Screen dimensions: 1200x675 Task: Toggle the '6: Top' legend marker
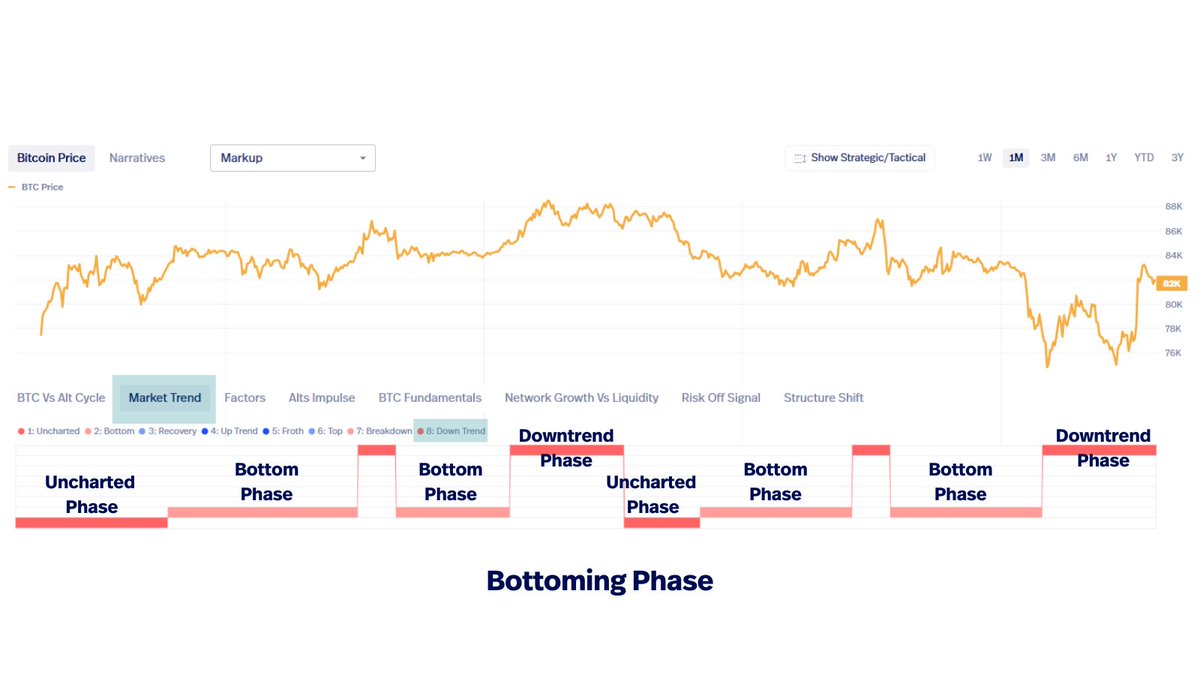pyautogui.click(x=311, y=431)
